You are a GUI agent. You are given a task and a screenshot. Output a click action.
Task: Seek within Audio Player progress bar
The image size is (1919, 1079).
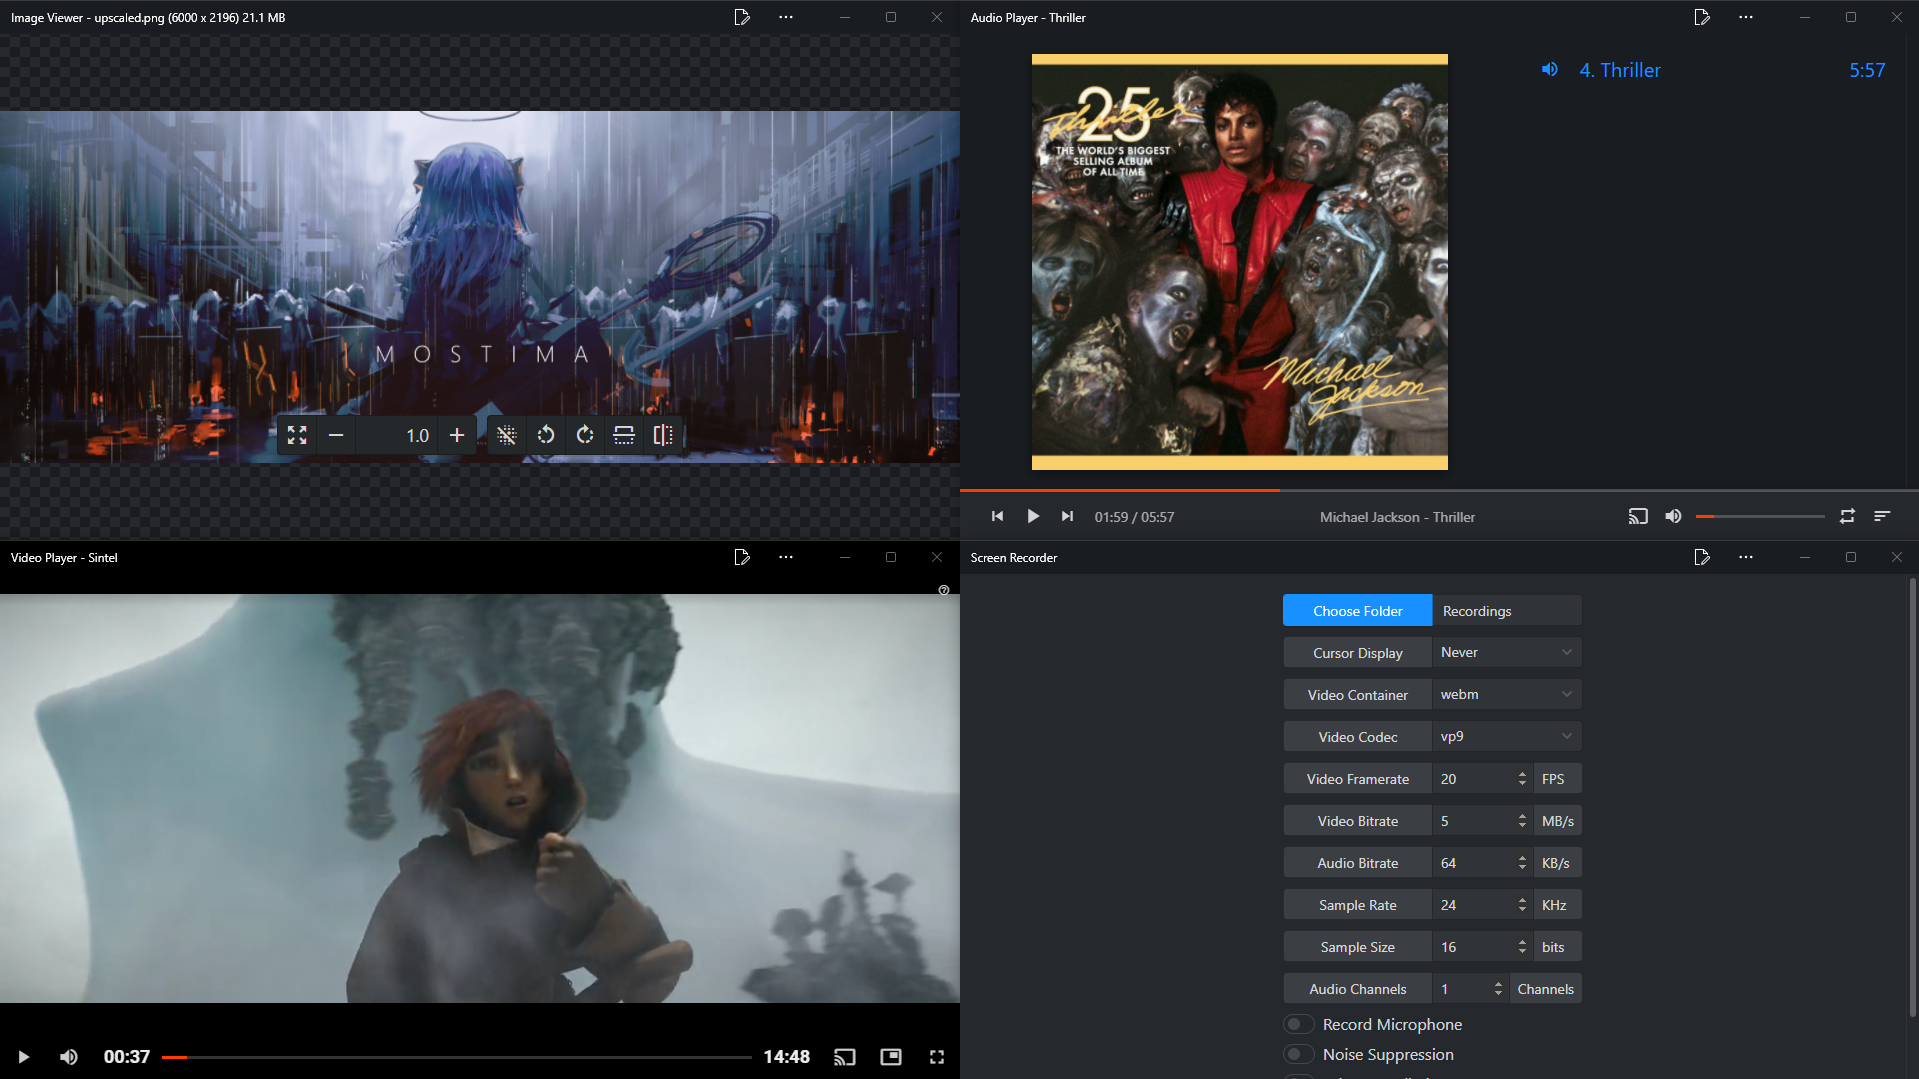click(x=1439, y=490)
